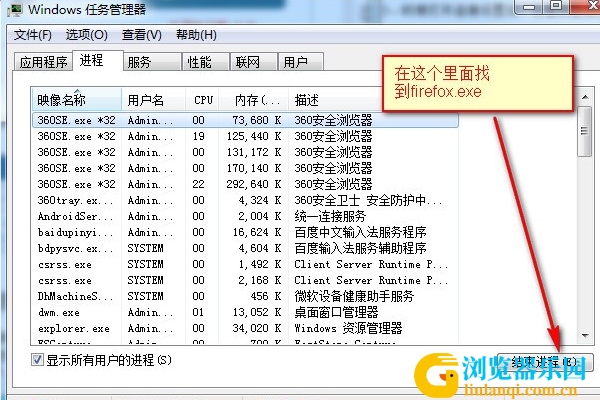This screenshot has height=400, width=600.
Task: Select the dwm.exe process
Action: pos(245,312)
